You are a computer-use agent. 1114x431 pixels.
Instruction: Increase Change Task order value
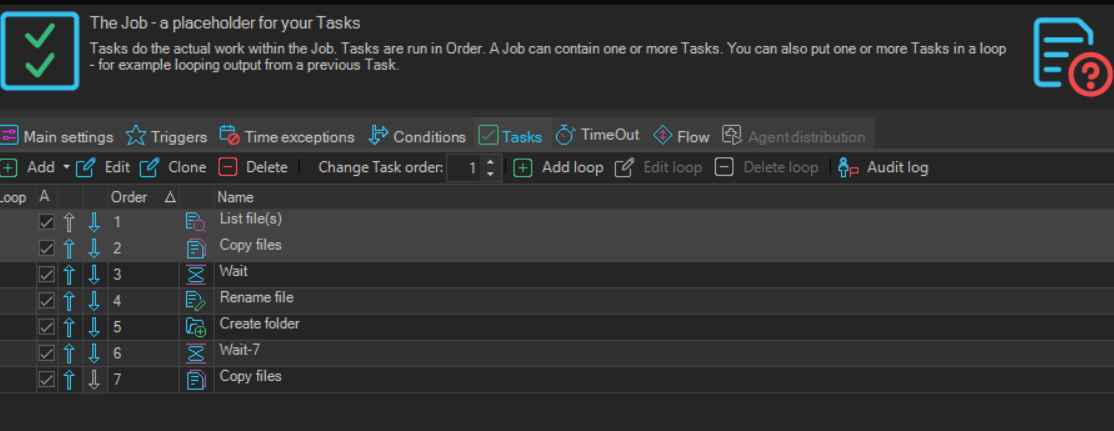pyautogui.click(x=490, y=162)
